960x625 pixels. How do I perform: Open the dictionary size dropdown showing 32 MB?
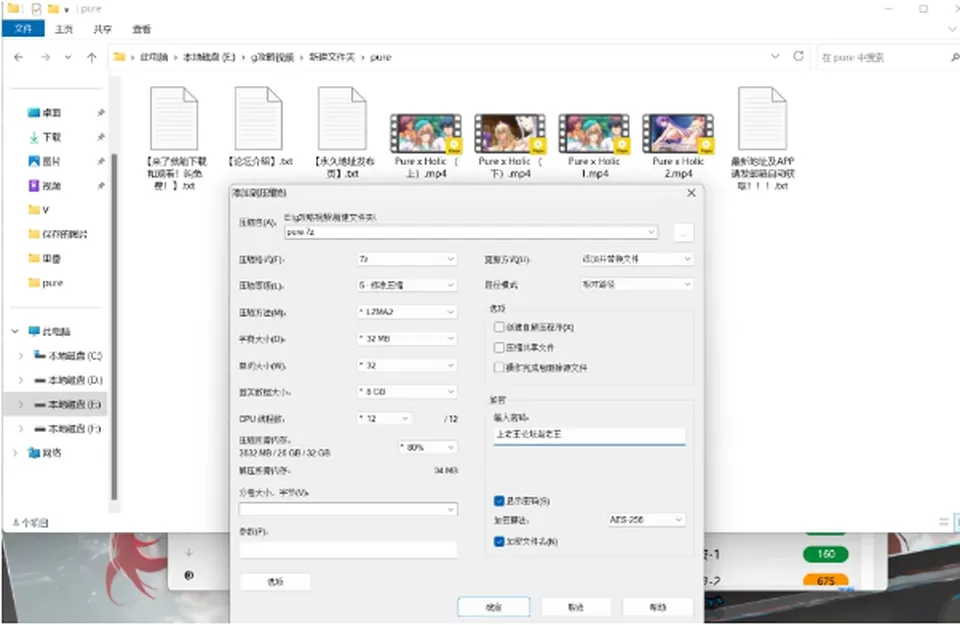407,338
